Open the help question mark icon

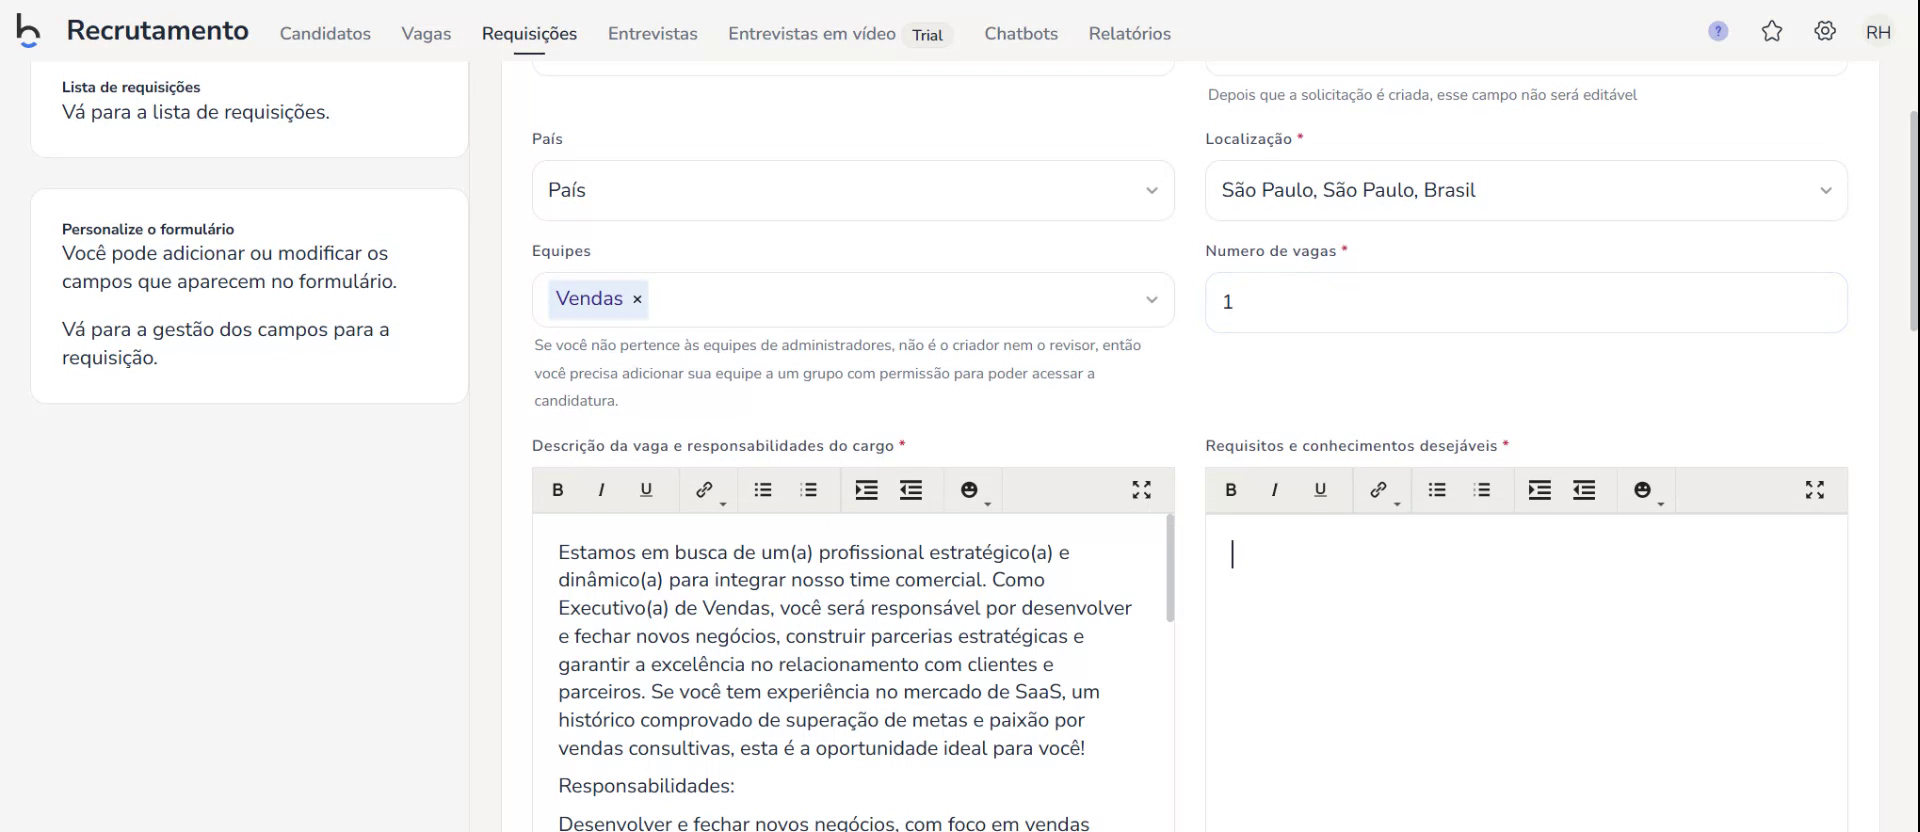point(1718,31)
